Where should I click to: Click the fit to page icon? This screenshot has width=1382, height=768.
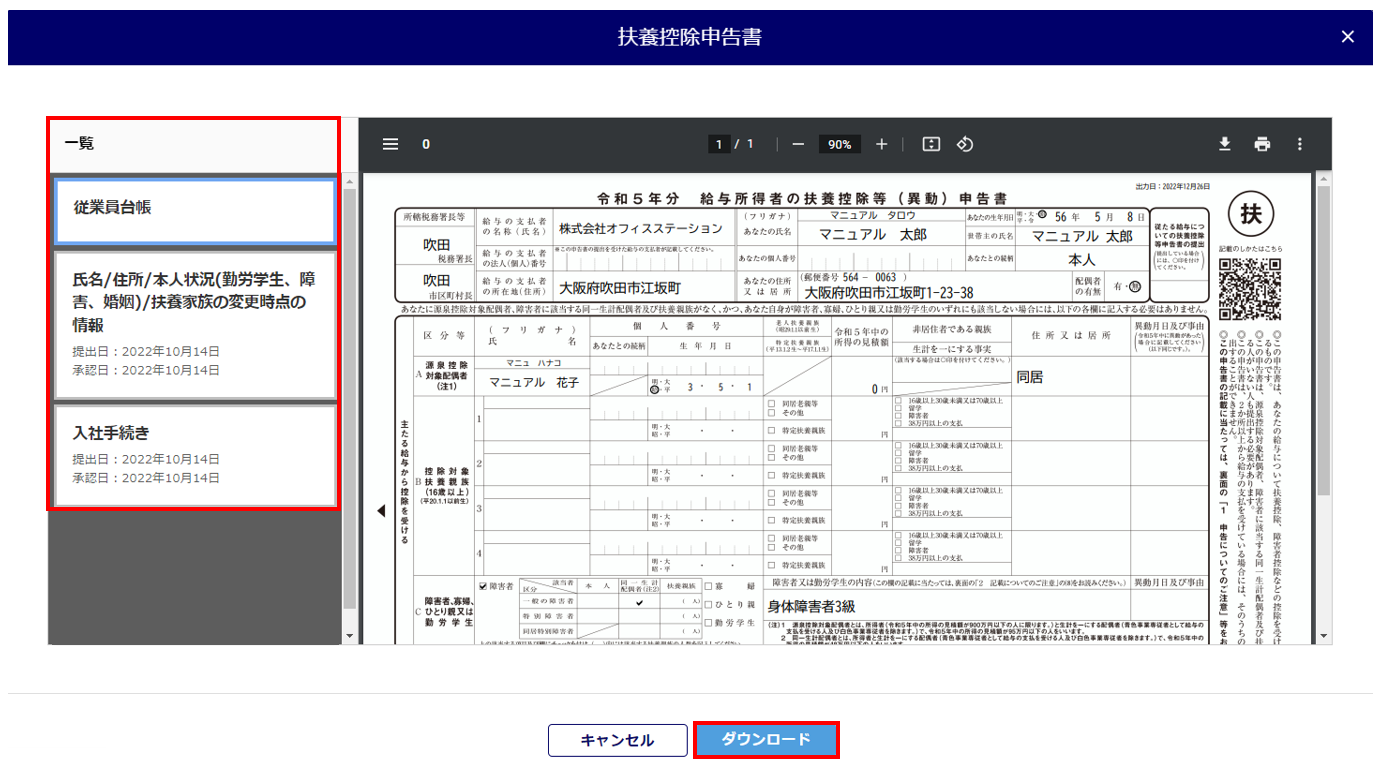pos(931,144)
